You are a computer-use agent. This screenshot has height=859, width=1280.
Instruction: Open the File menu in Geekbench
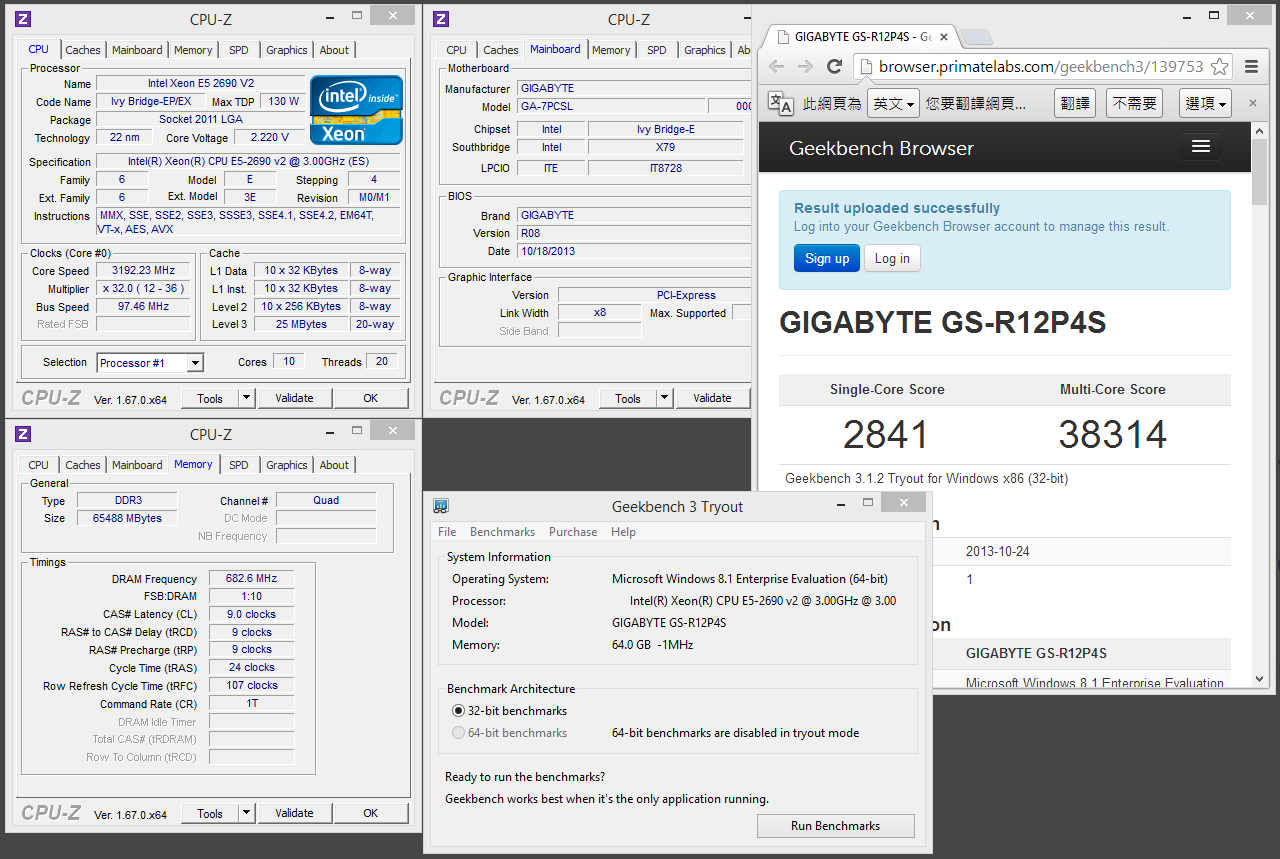pyautogui.click(x=447, y=532)
